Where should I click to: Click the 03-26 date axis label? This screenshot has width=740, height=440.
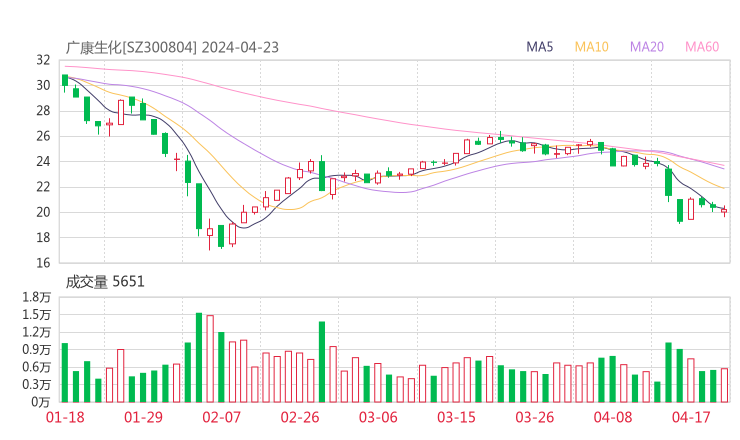coord(534,417)
